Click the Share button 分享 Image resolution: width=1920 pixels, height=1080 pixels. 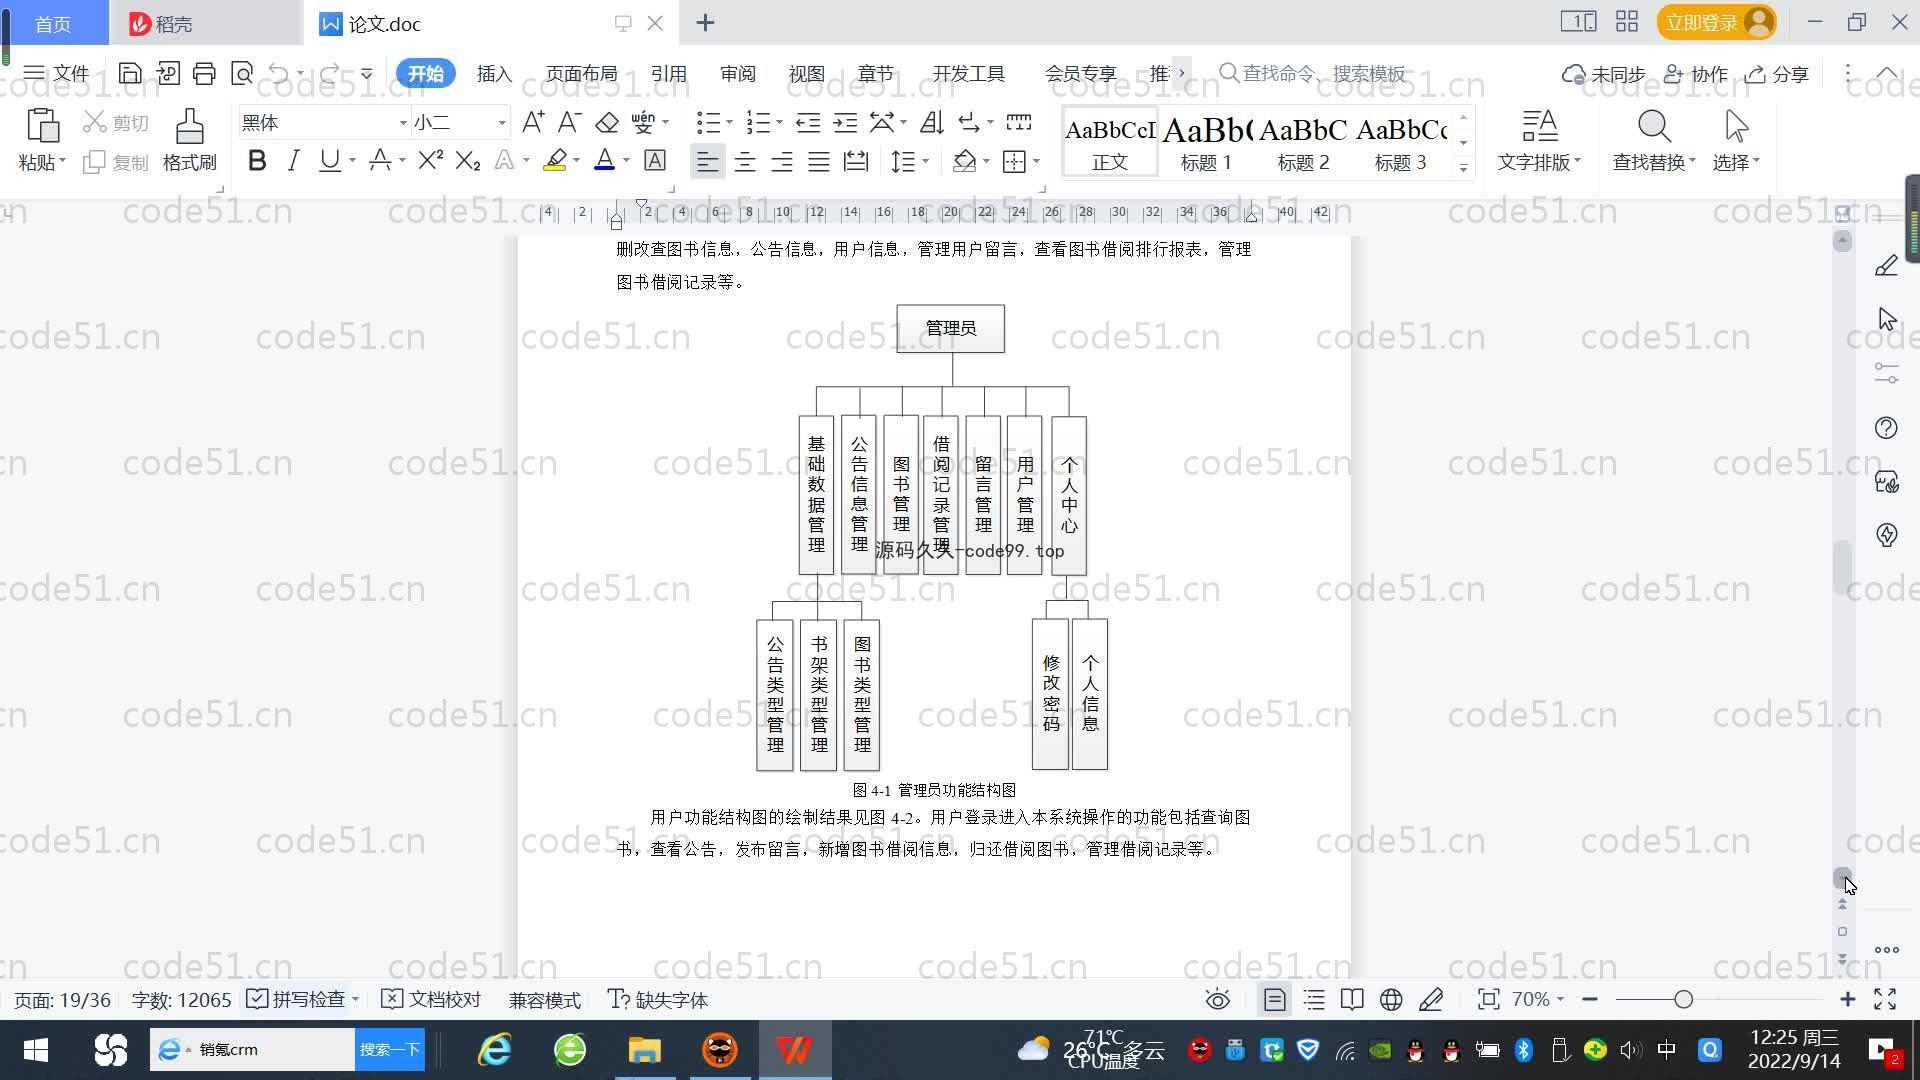(x=1777, y=74)
